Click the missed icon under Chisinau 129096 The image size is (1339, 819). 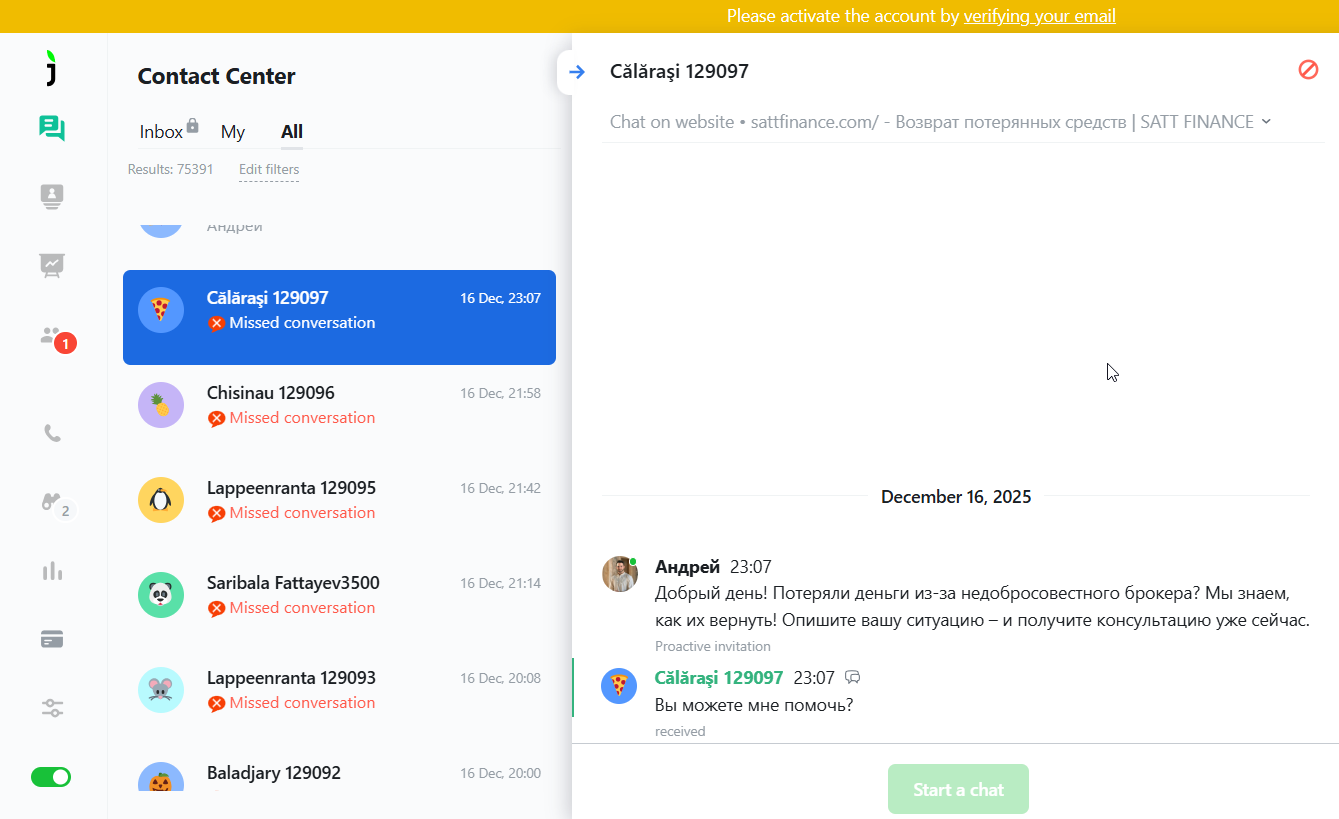tap(216, 418)
